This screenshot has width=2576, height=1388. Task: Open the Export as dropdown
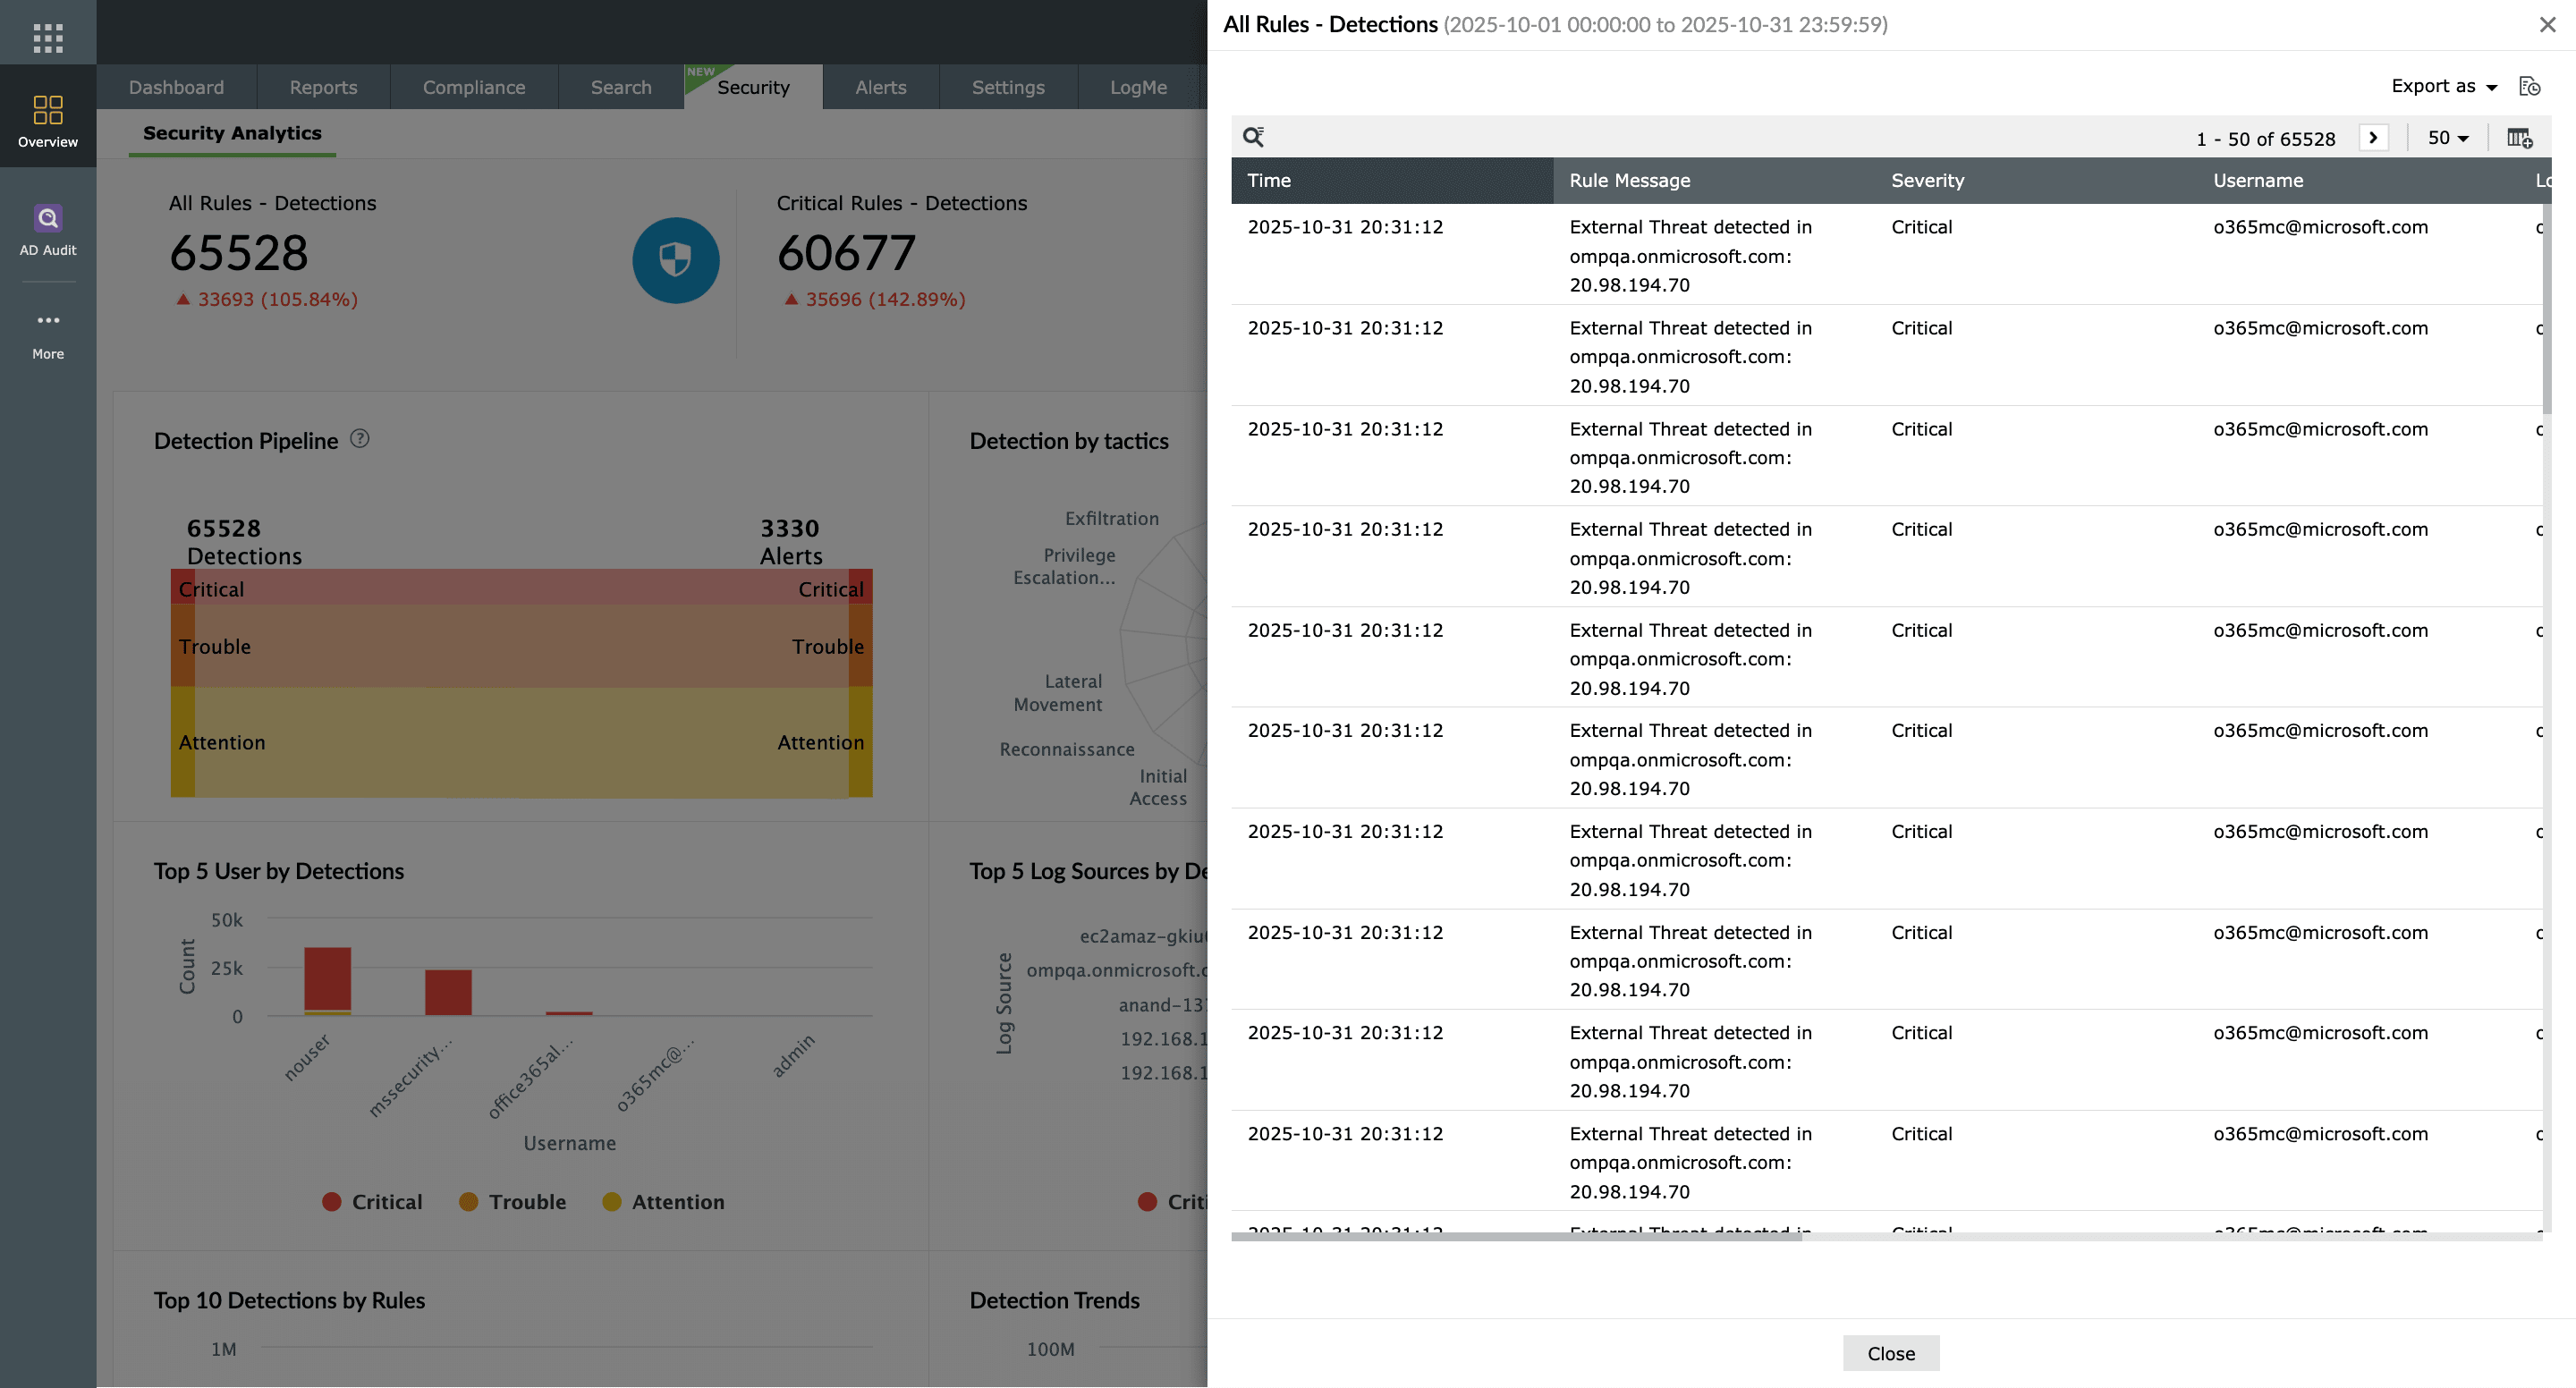[2443, 86]
